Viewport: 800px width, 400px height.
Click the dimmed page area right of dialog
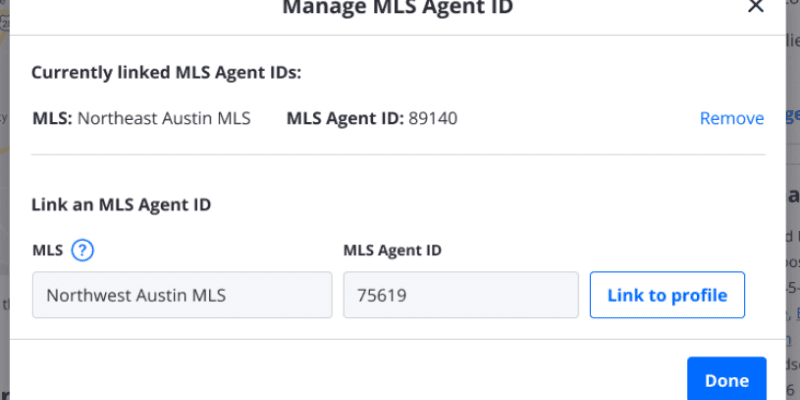[792, 200]
